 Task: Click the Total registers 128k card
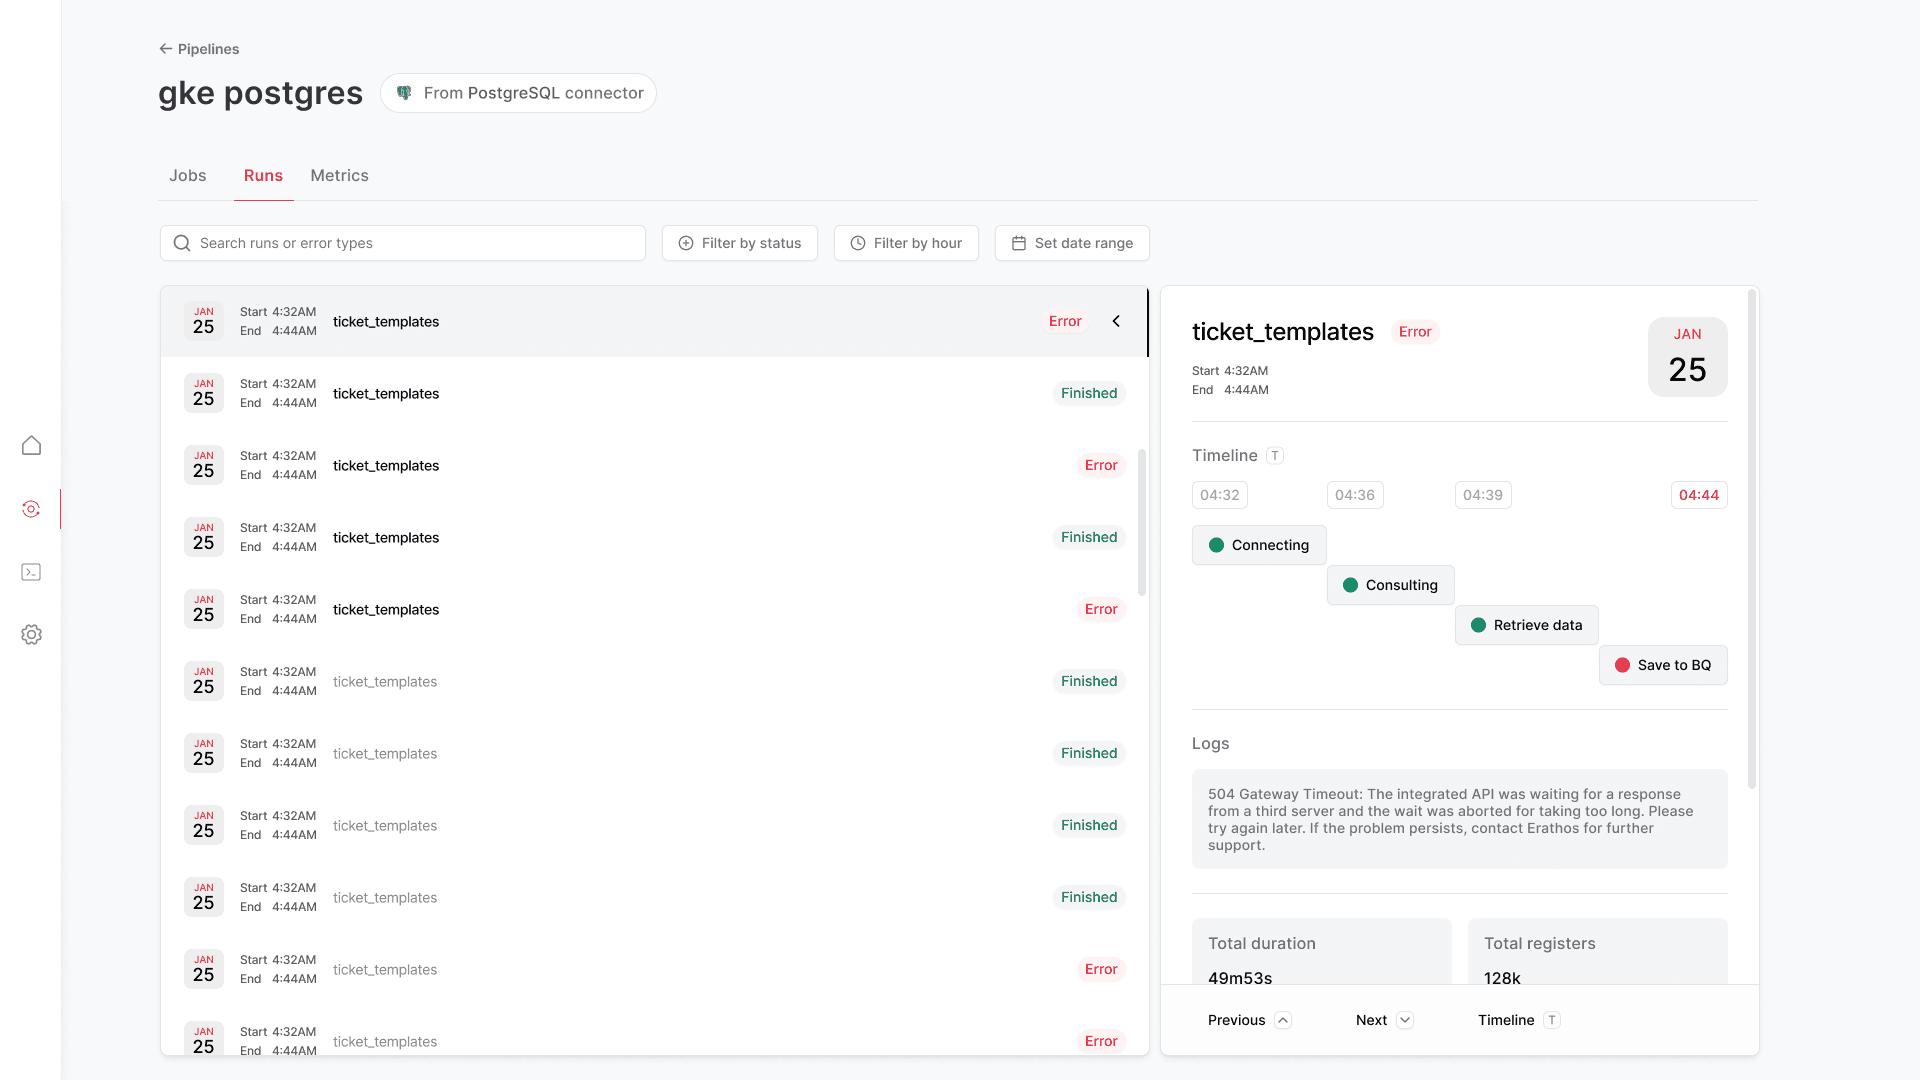(x=1598, y=952)
